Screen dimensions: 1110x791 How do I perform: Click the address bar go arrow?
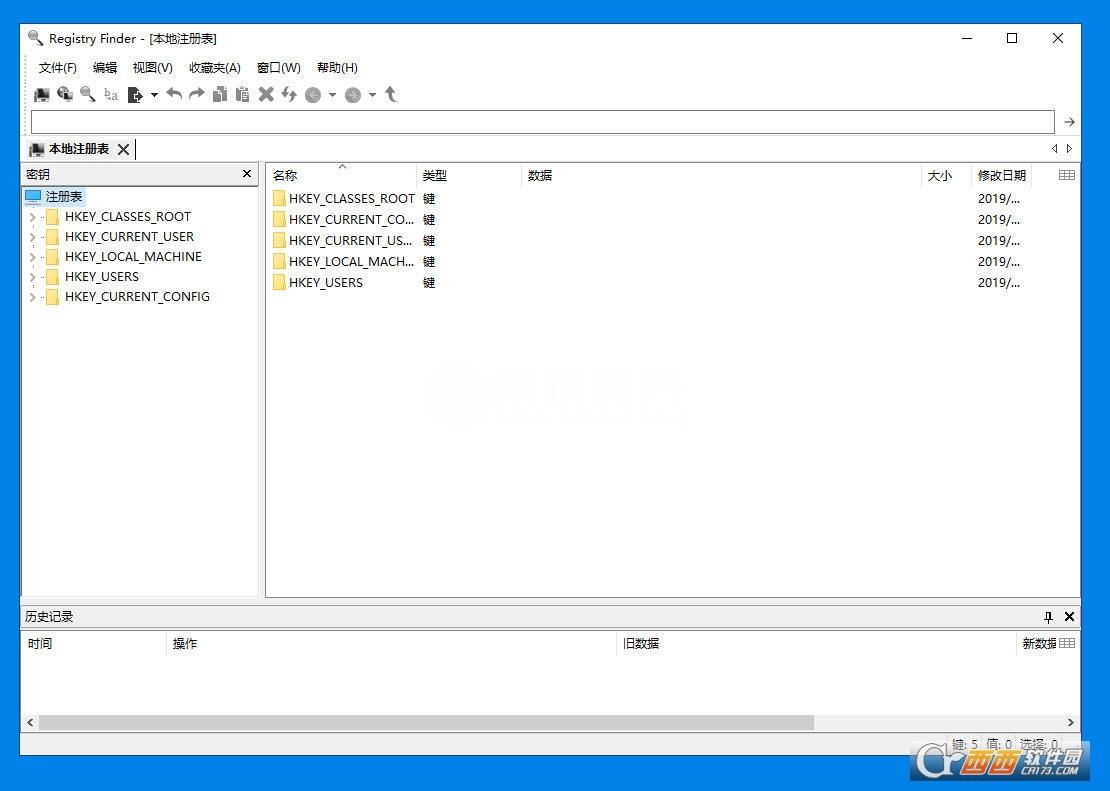(1069, 121)
